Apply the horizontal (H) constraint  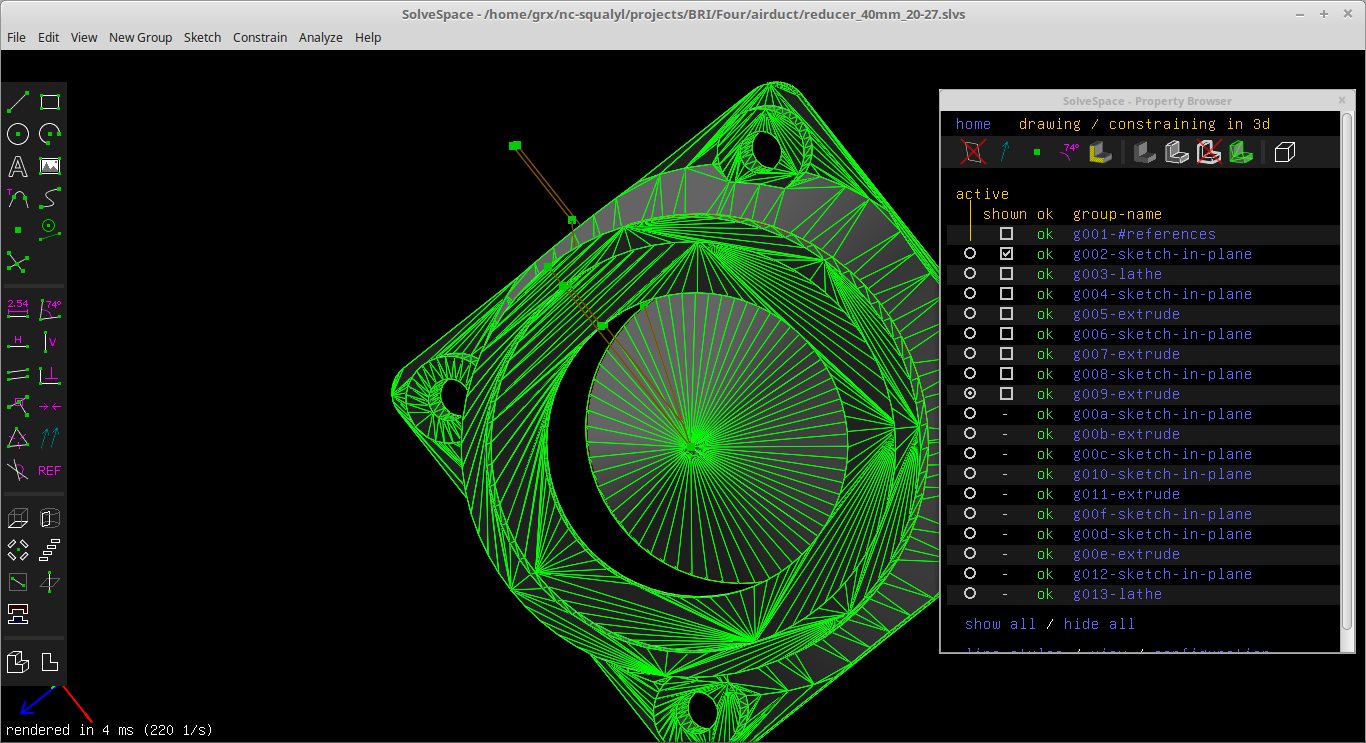click(x=18, y=342)
